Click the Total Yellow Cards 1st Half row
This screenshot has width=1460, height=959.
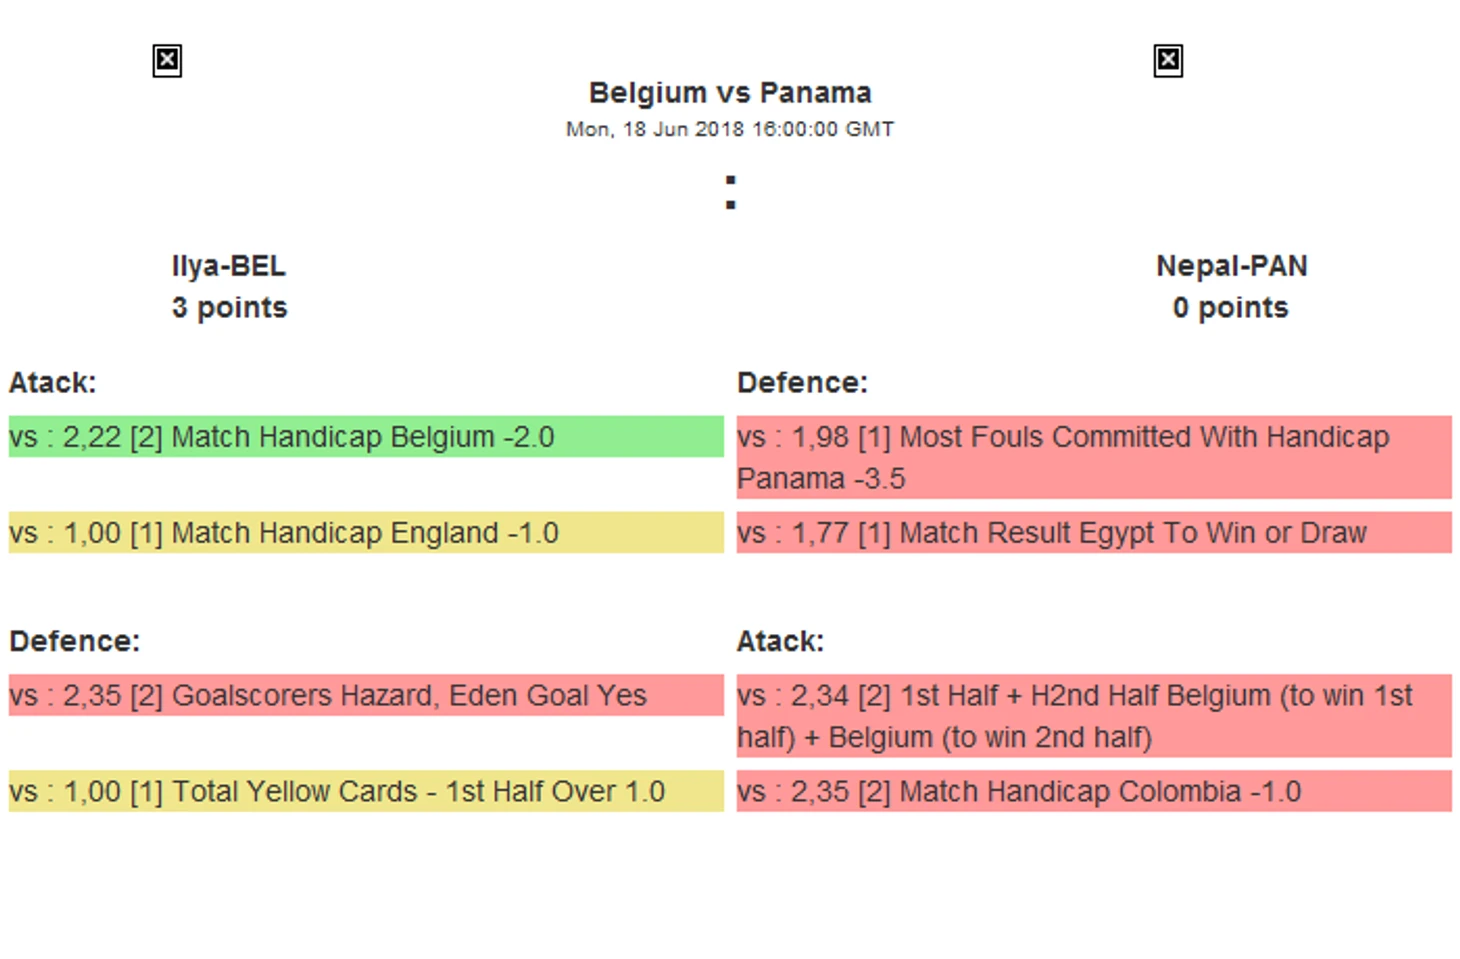(366, 791)
